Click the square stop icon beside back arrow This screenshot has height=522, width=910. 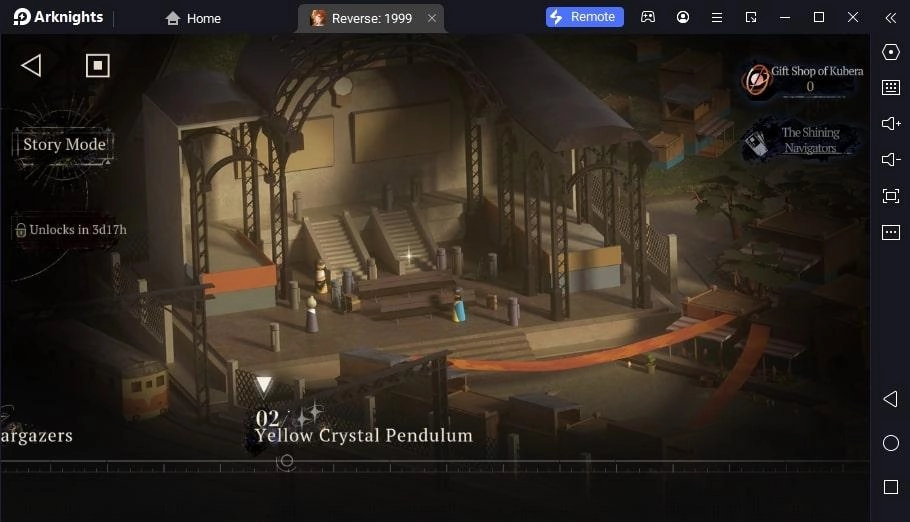(98, 66)
